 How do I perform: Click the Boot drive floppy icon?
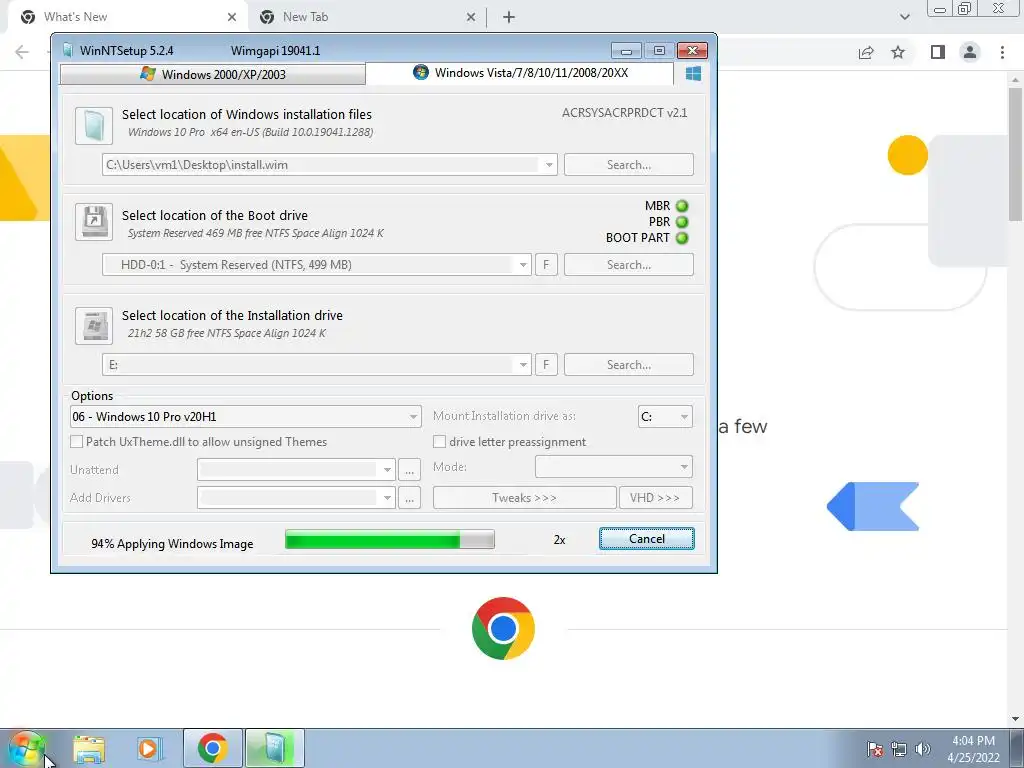click(94, 222)
